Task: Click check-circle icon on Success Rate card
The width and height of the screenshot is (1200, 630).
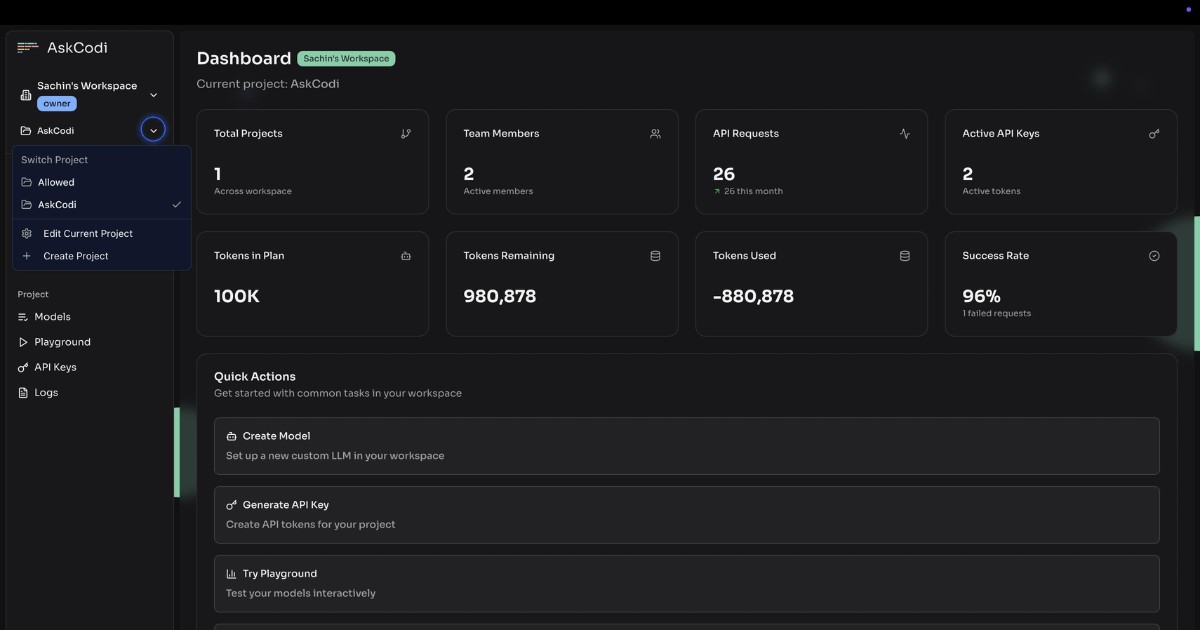Action: click(x=1154, y=256)
